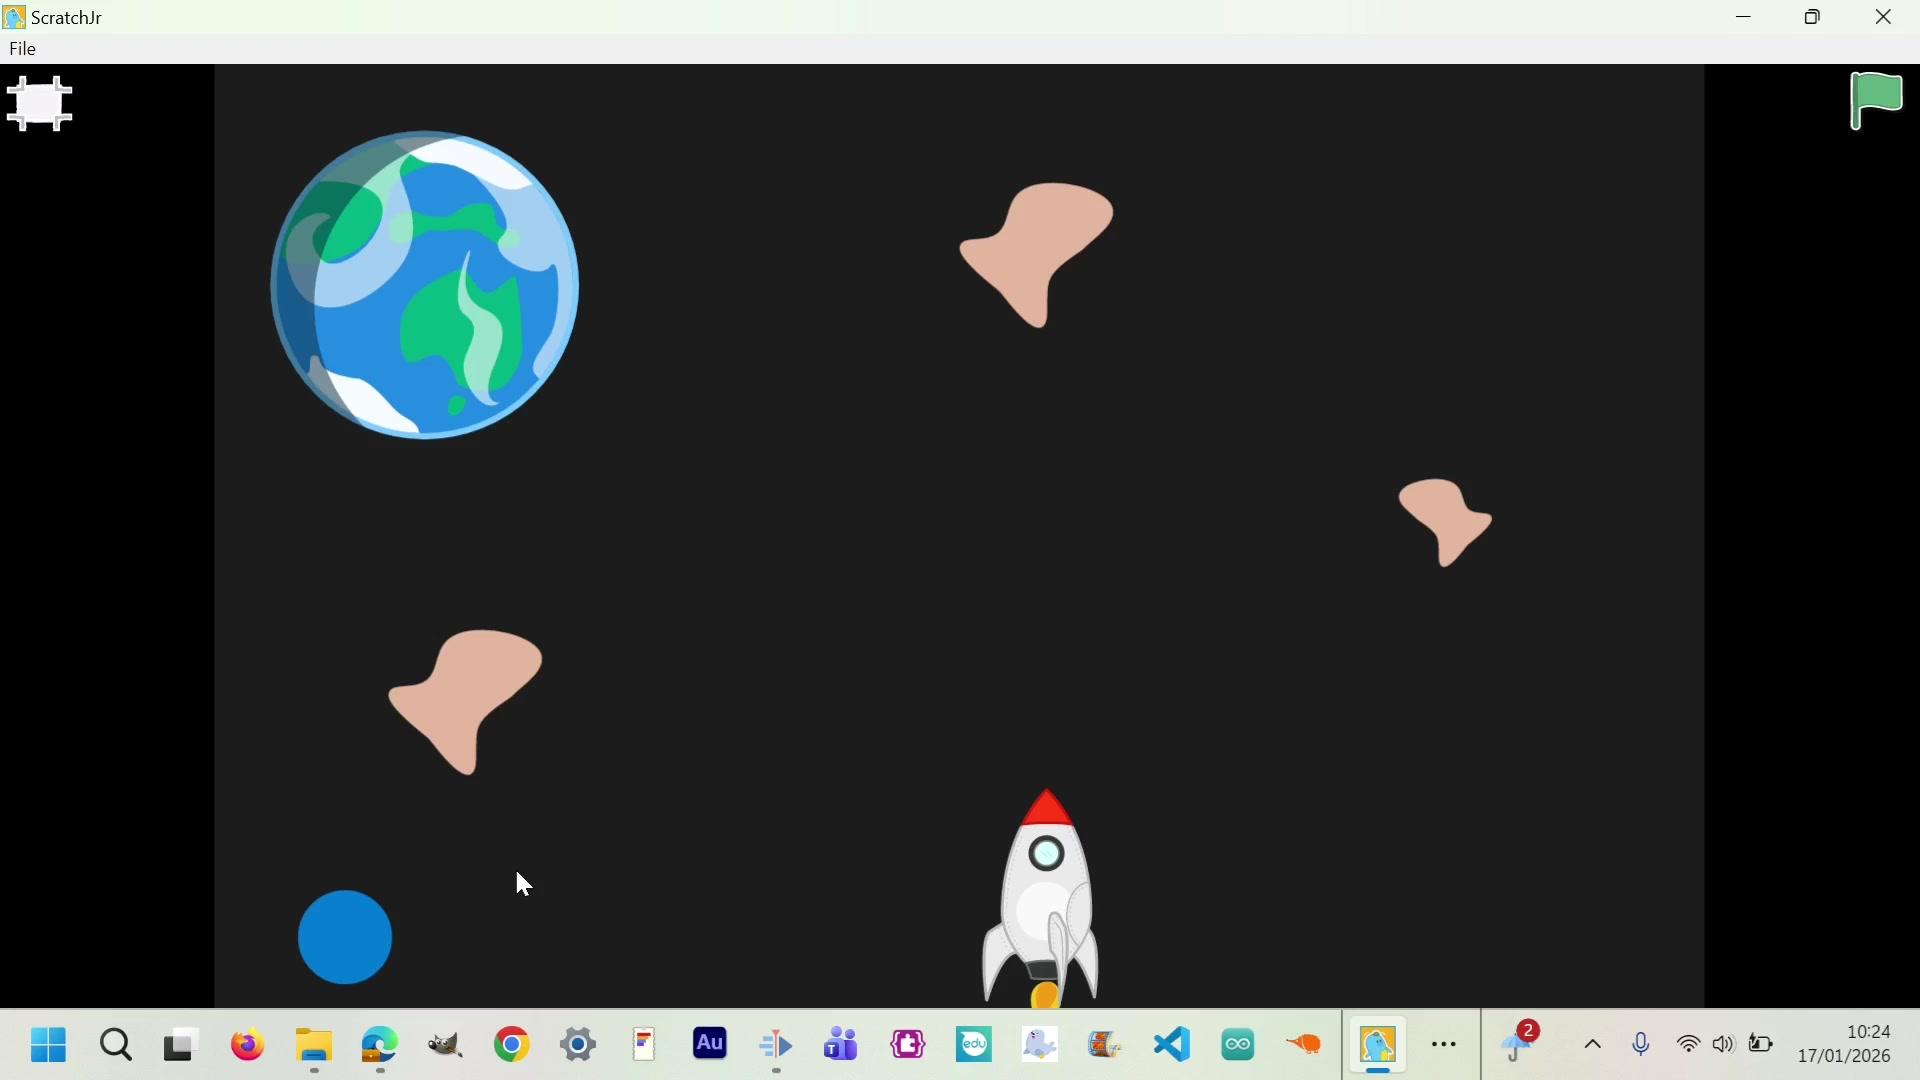Click the small asteroid on right
Image resolution: width=1920 pixels, height=1080 pixels.
pyautogui.click(x=1449, y=521)
